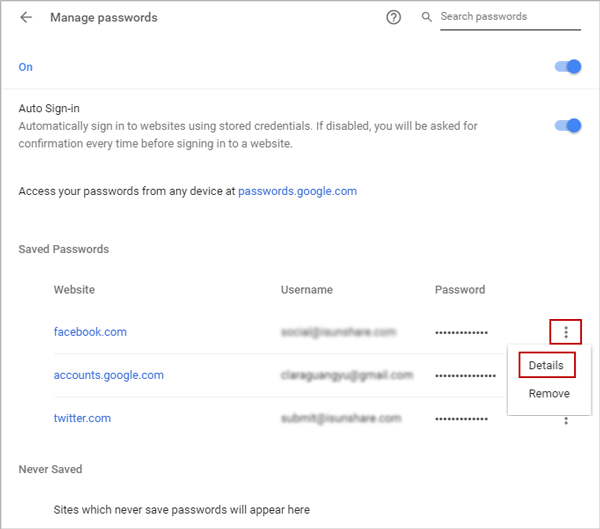Turn off the password saving On toggle
Image resolution: width=600 pixels, height=529 pixels.
click(568, 67)
